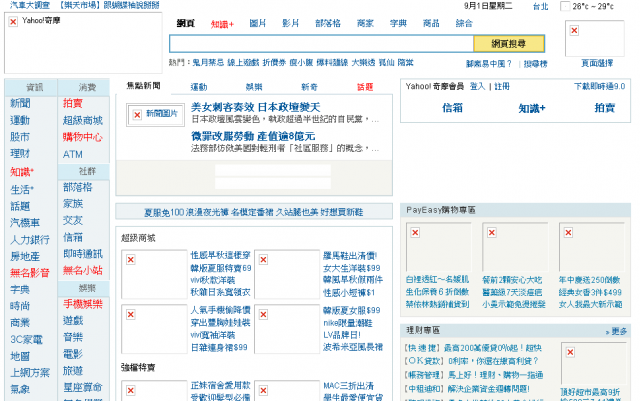Open 汽機車 in the left sidebar

tap(25, 223)
